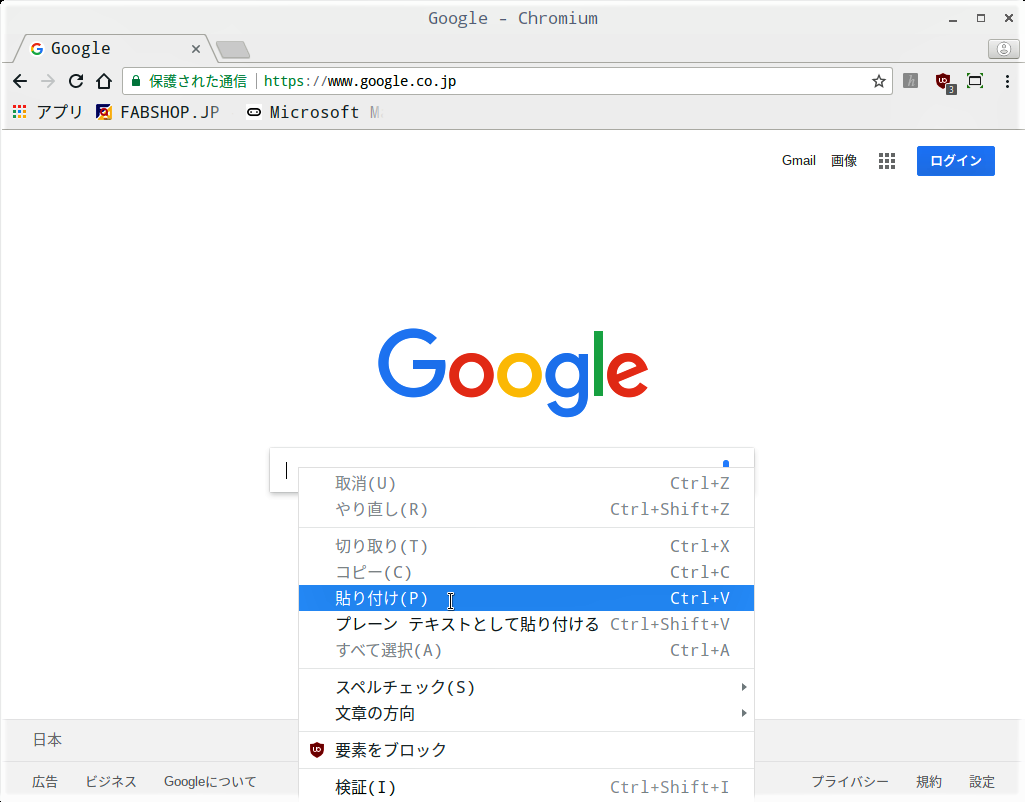1025x802 pixels.
Task: Click the green secure lock icon
Action: click(136, 81)
